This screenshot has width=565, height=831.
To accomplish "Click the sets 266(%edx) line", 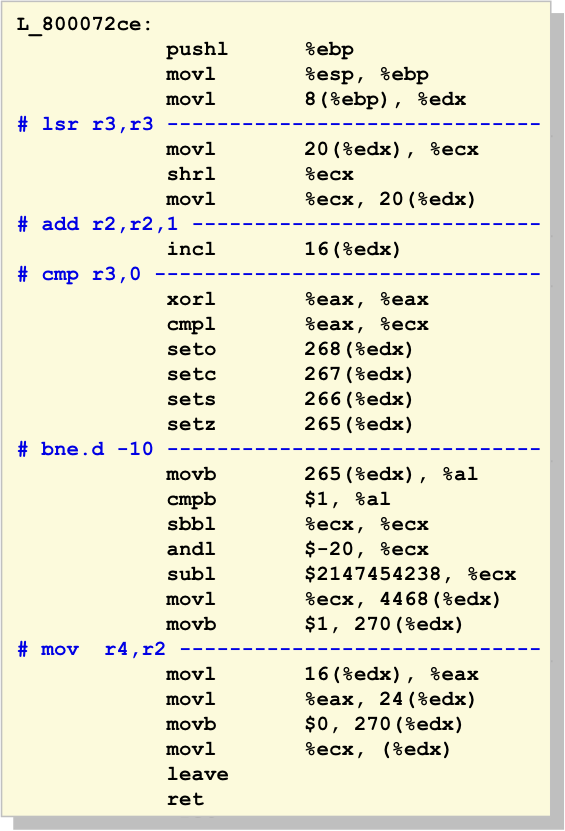I will pos(289,399).
